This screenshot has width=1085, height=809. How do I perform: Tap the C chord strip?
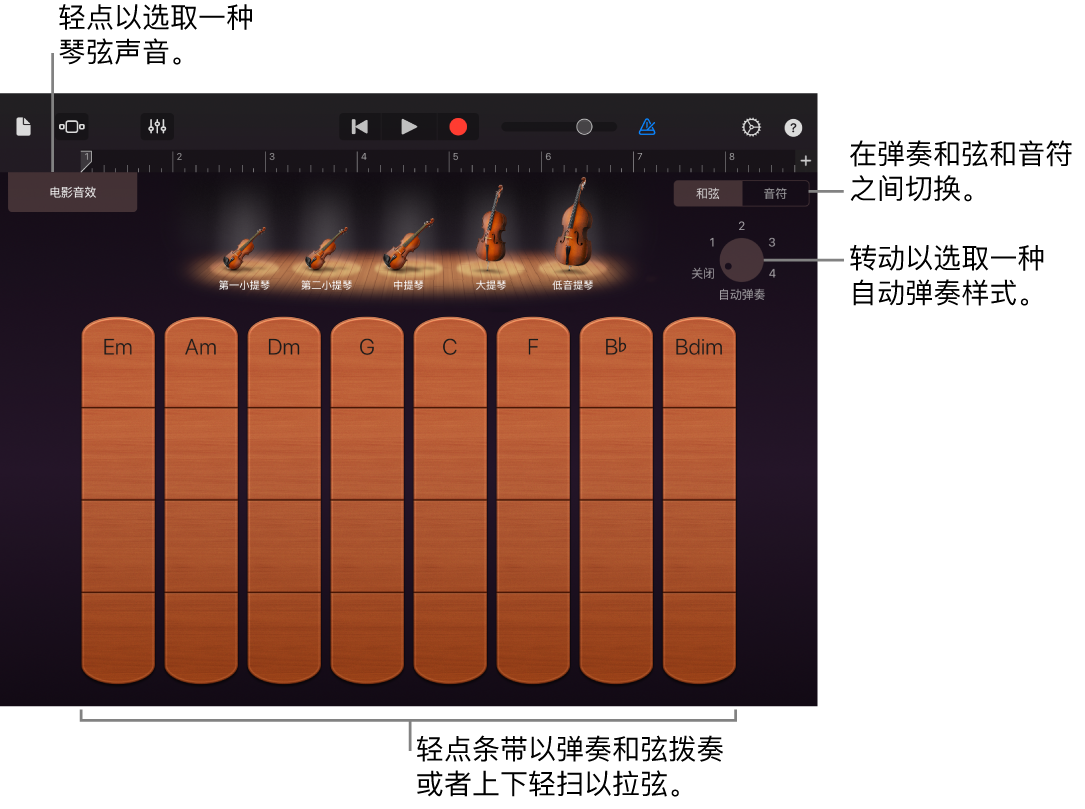450,500
